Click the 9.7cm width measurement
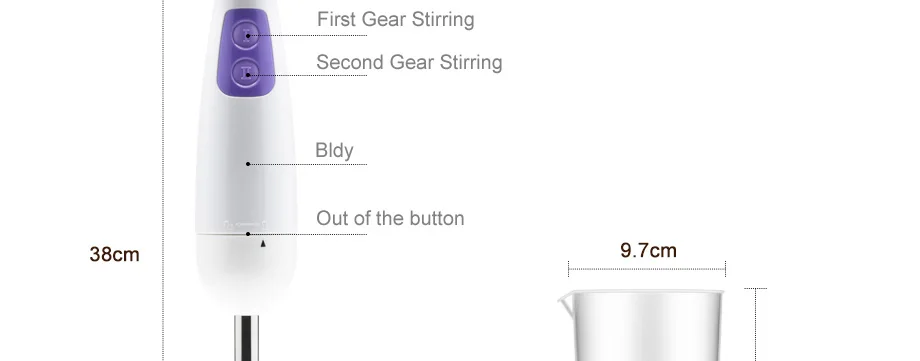Viewport: 920px width, 361px height. click(648, 250)
